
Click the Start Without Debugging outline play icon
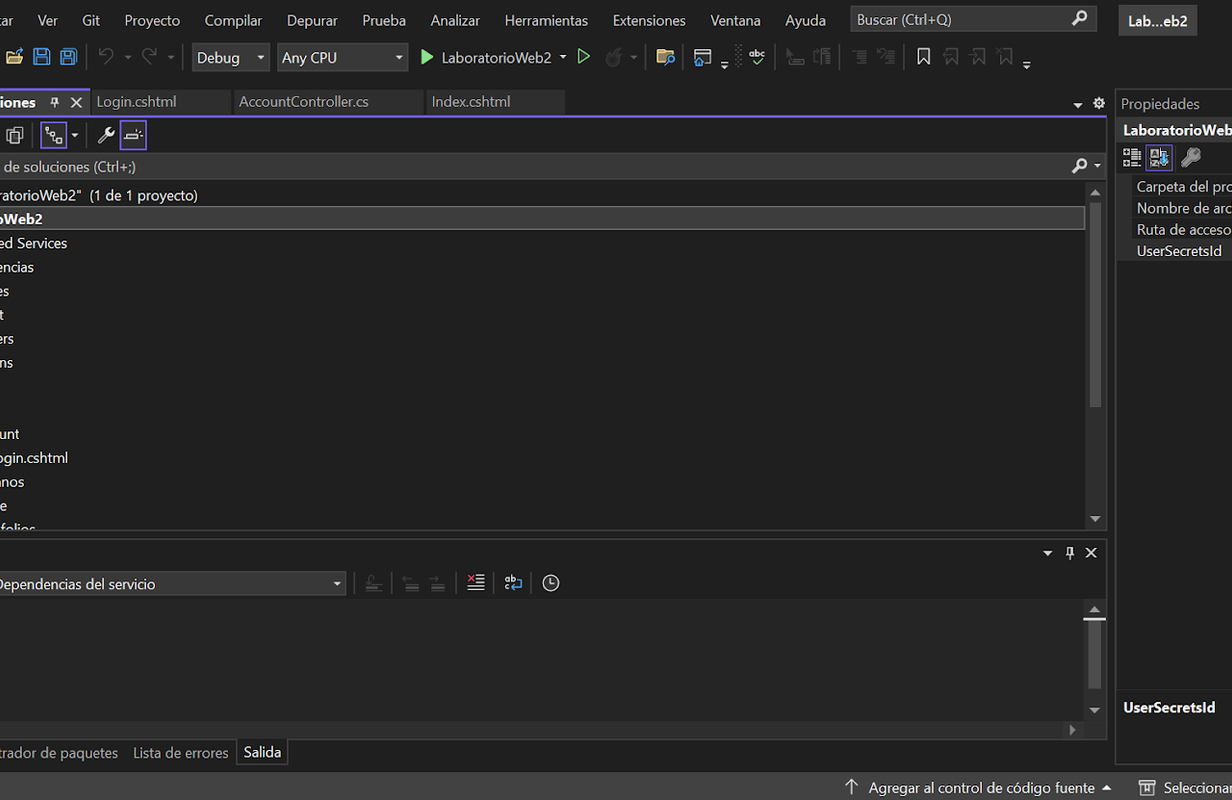[584, 57]
